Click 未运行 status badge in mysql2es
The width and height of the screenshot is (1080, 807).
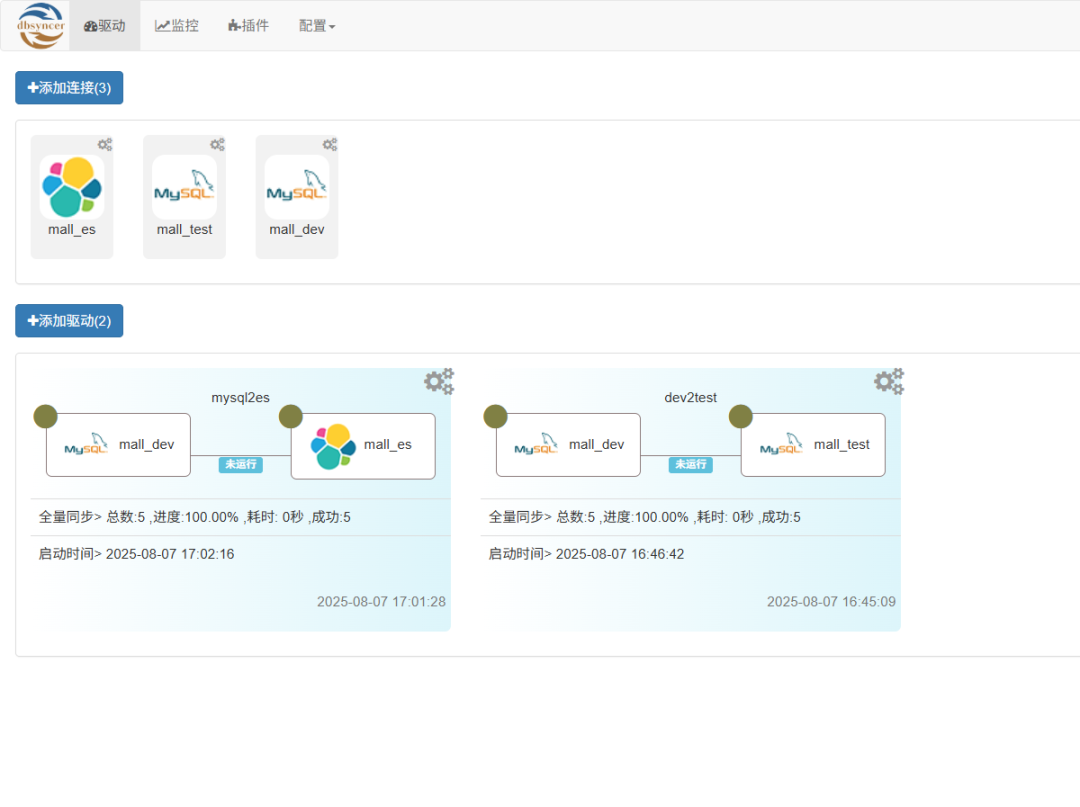[x=241, y=465]
